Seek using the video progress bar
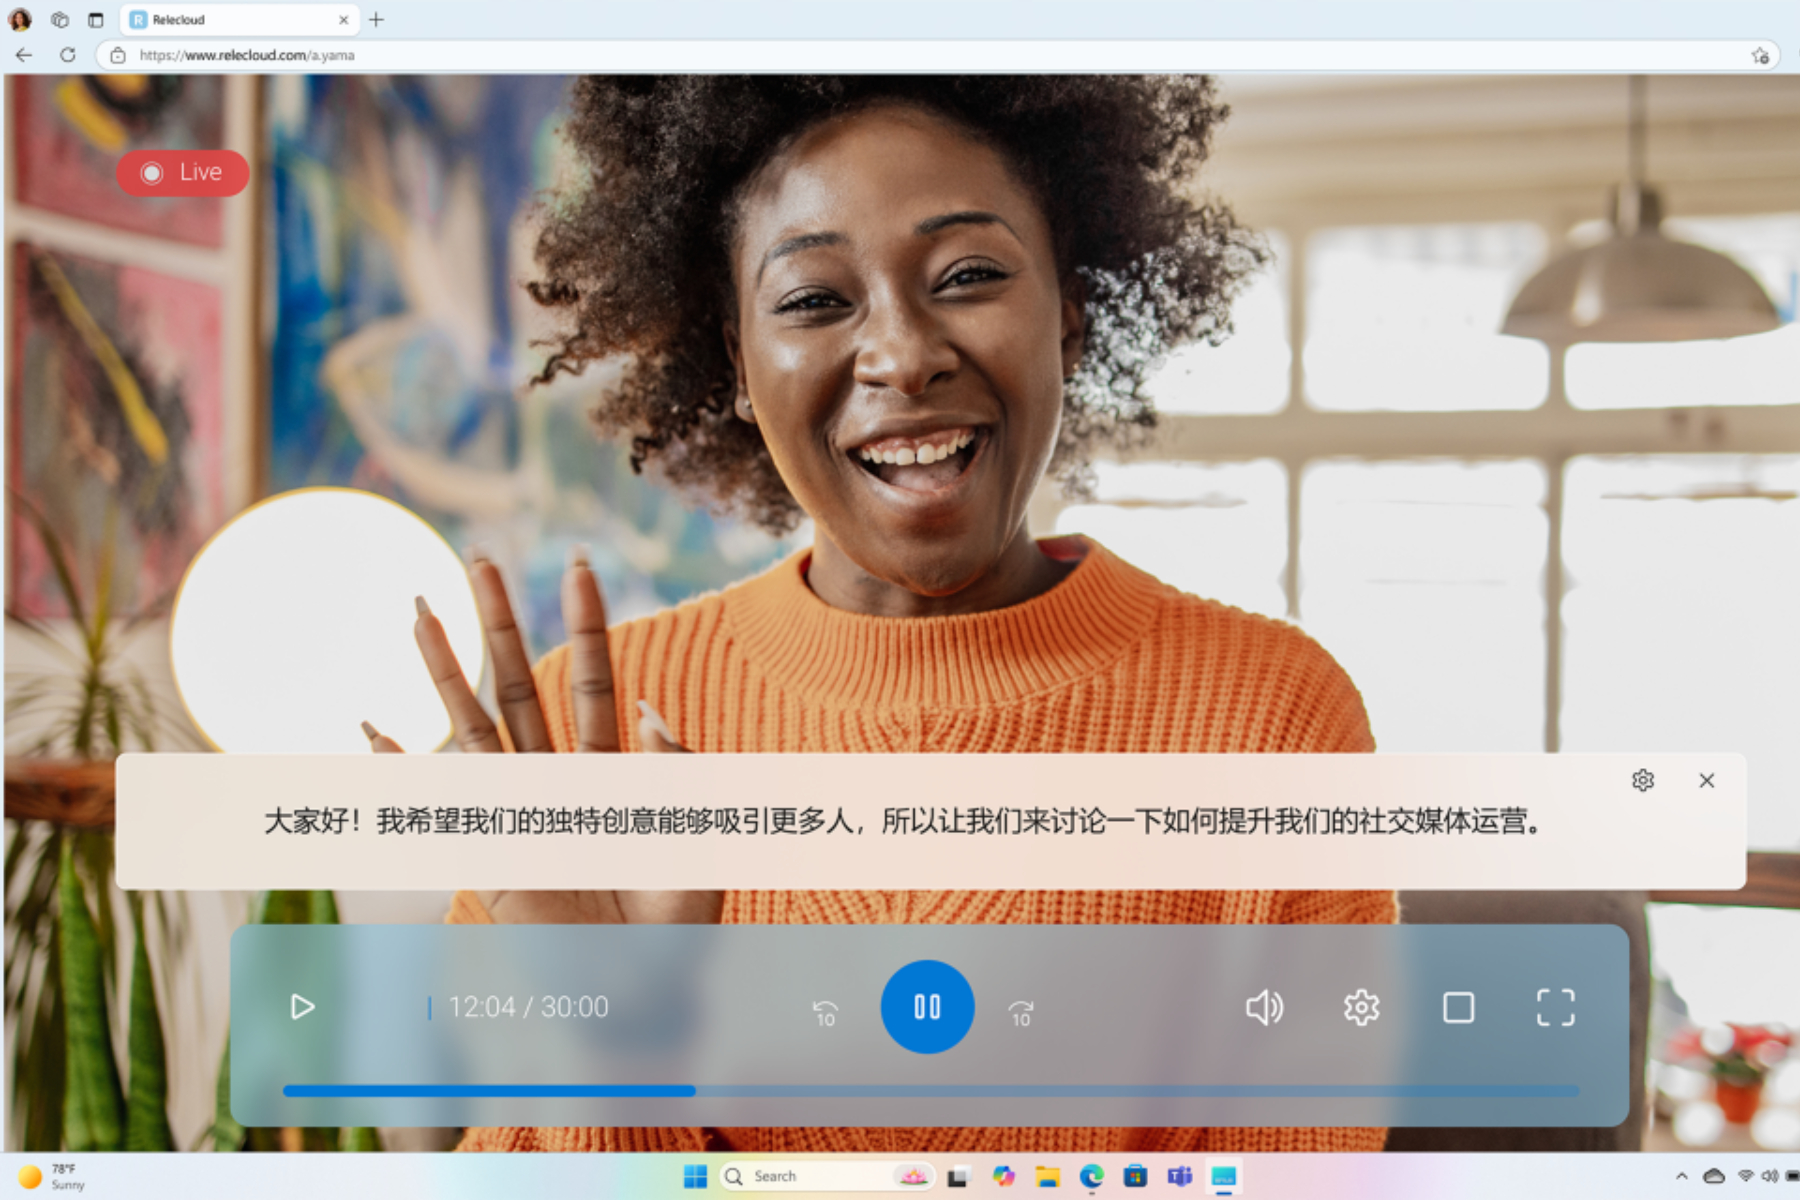1800x1200 pixels. point(930,1091)
